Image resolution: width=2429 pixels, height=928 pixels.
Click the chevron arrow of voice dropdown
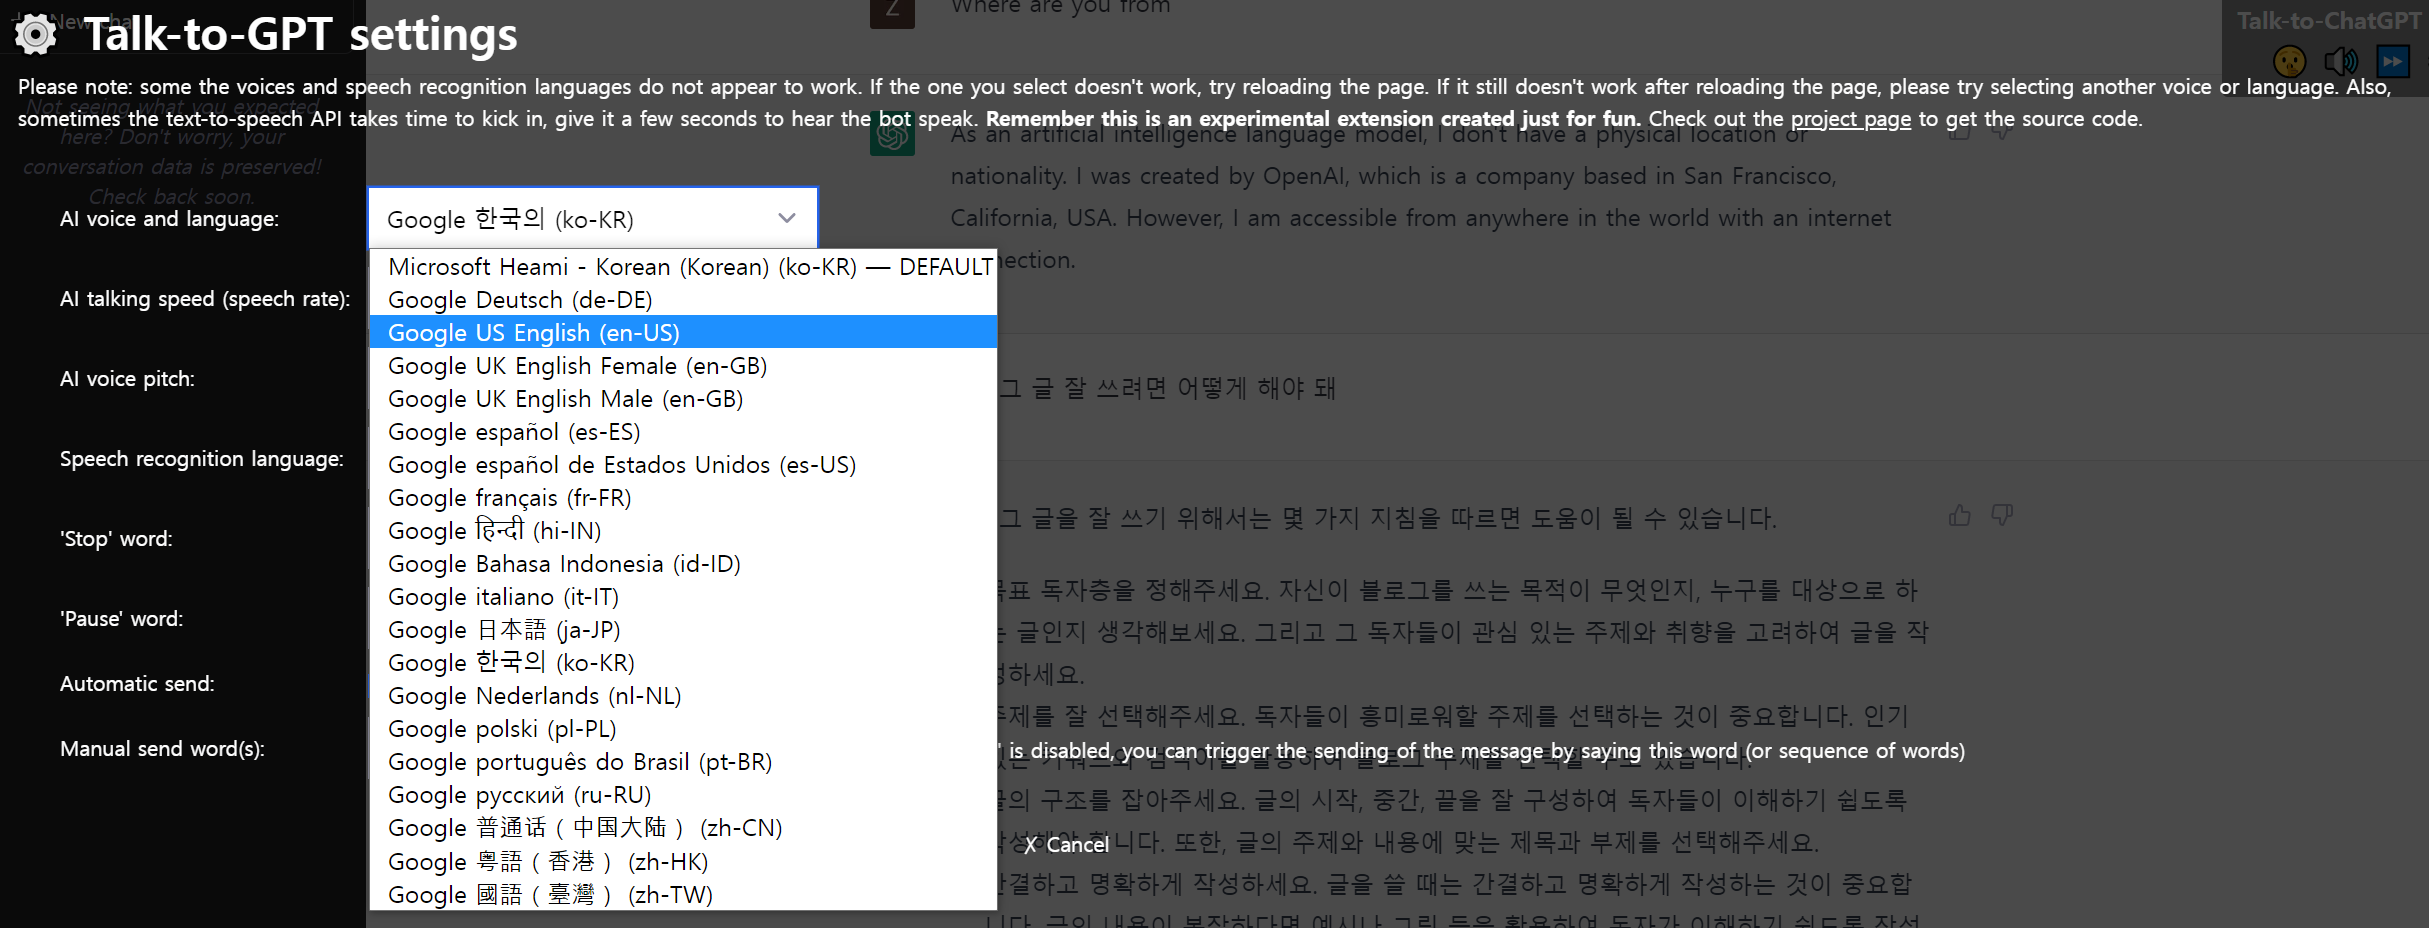pyautogui.click(x=787, y=218)
